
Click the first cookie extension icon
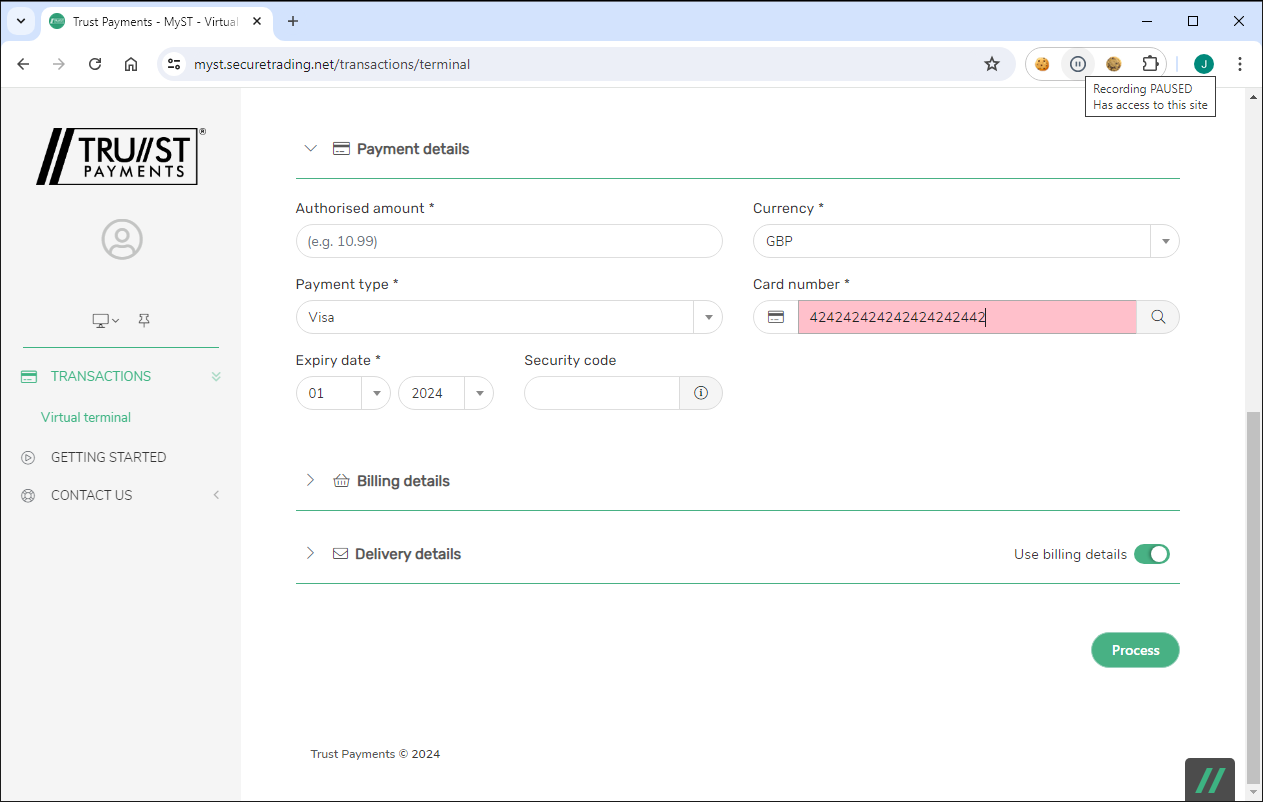tap(1042, 64)
